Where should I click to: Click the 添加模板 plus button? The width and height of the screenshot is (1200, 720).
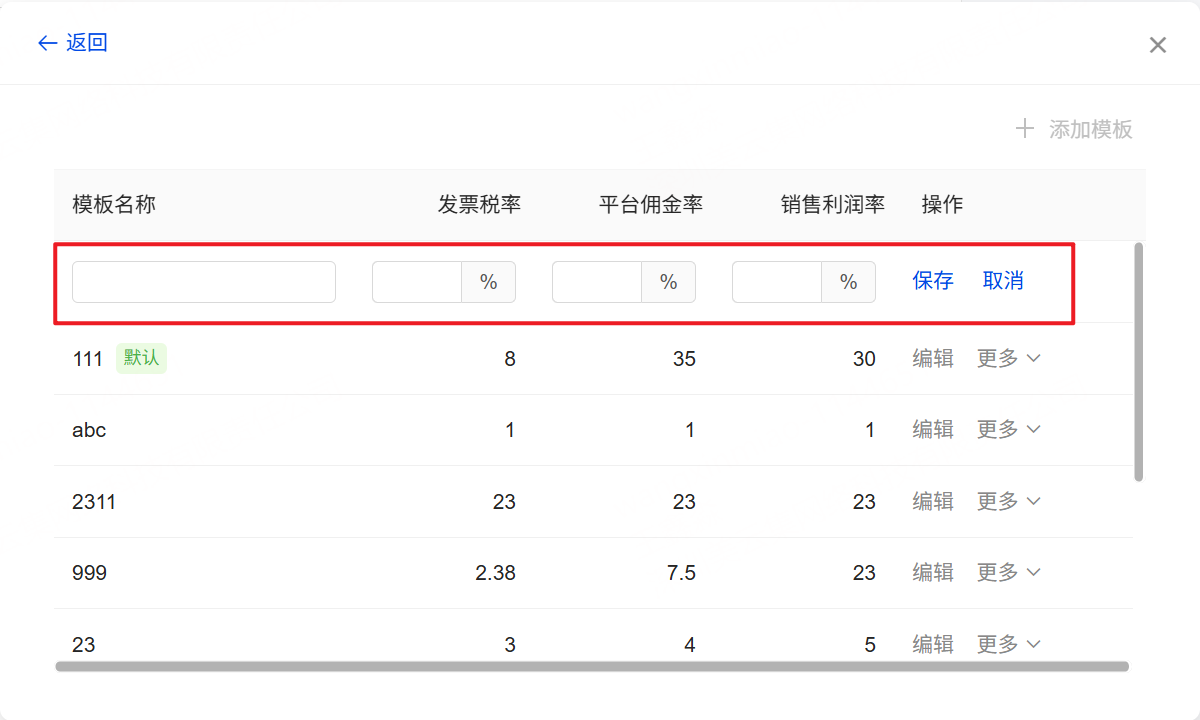tap(1074, 129)
